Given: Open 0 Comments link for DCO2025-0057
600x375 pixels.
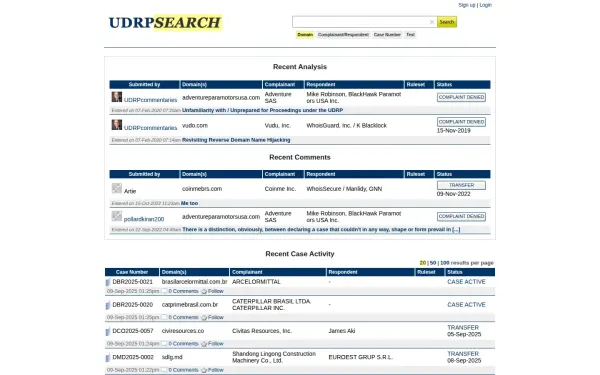Looking at the screenshot, I should 183,344.
